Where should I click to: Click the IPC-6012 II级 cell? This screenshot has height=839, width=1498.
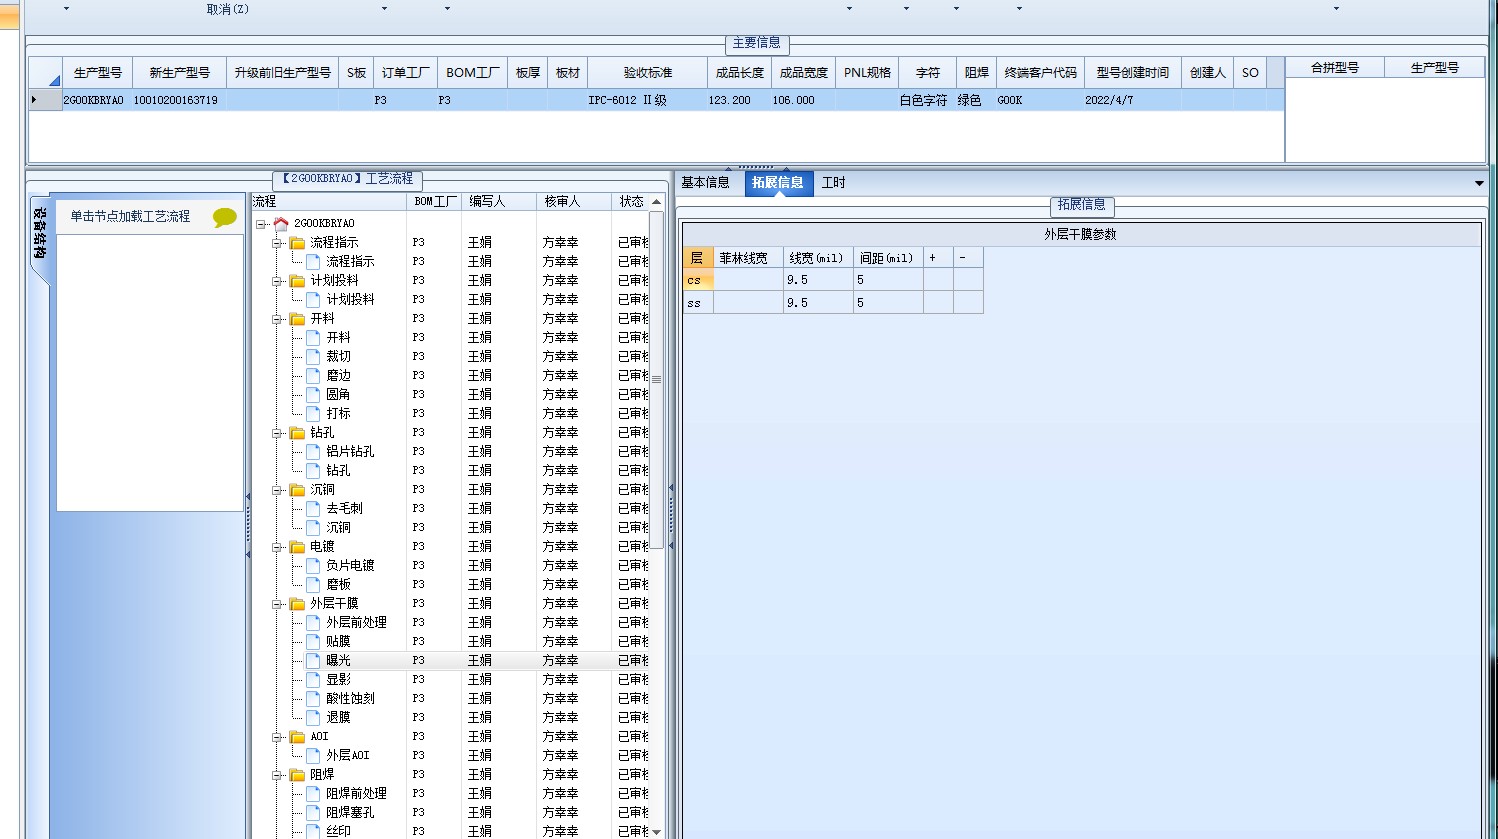648,100
